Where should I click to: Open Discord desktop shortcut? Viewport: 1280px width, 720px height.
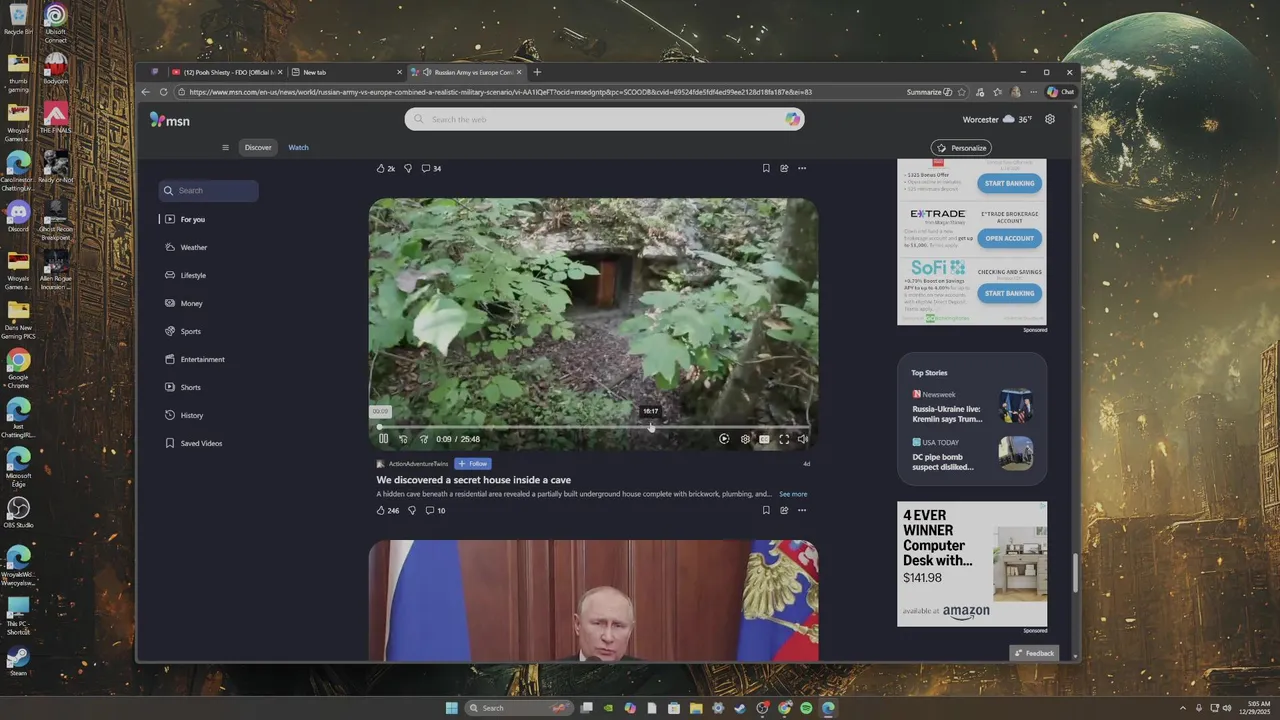(x=18, y=216)
